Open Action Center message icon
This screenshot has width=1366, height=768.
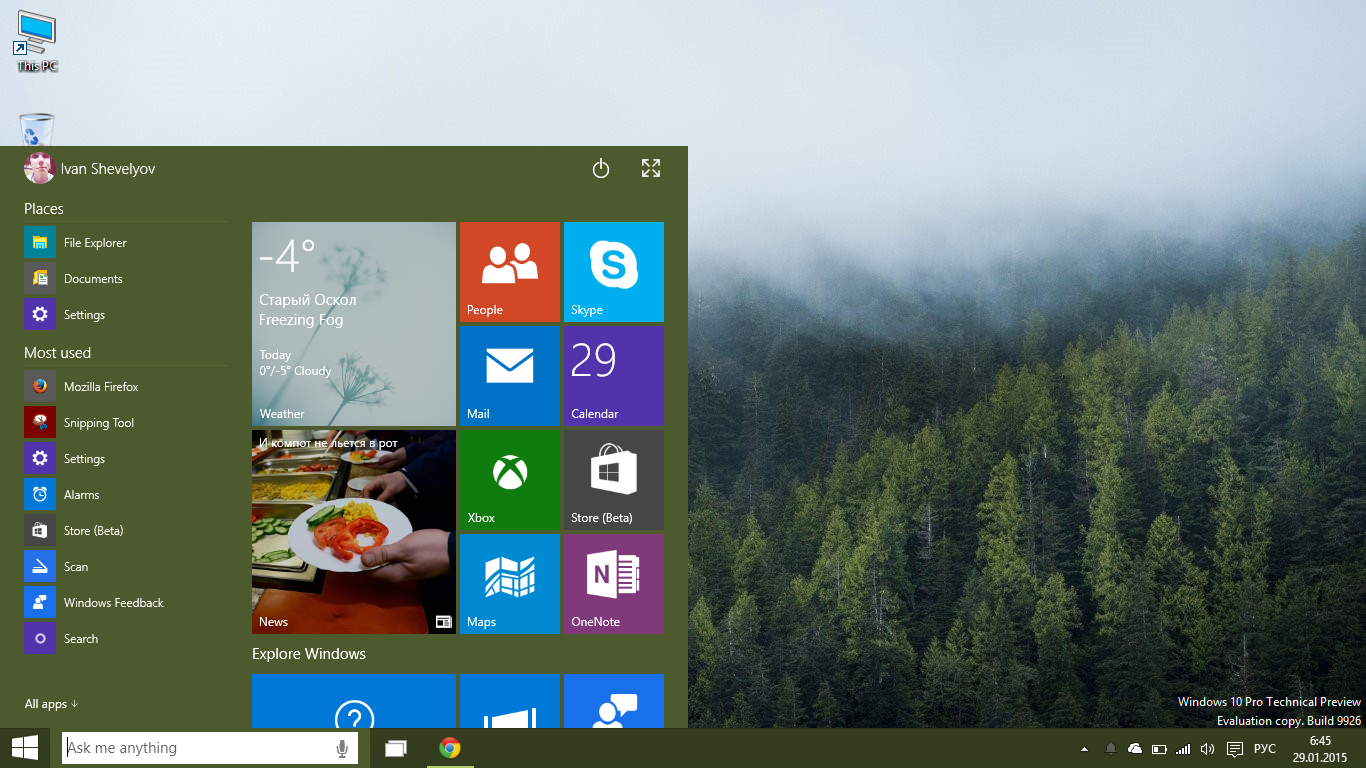tap(1235, 749)
